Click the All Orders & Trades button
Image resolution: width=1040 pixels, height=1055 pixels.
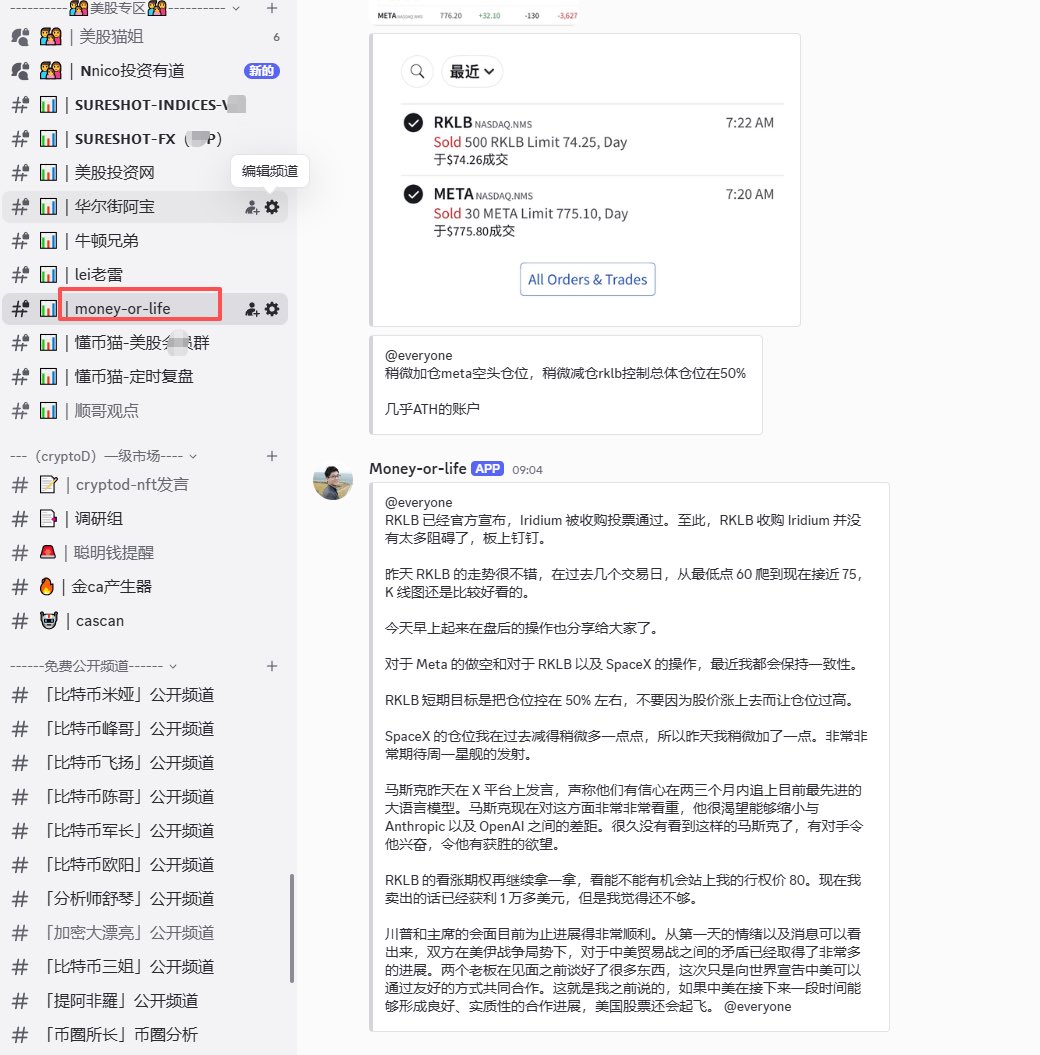[587, 279]
